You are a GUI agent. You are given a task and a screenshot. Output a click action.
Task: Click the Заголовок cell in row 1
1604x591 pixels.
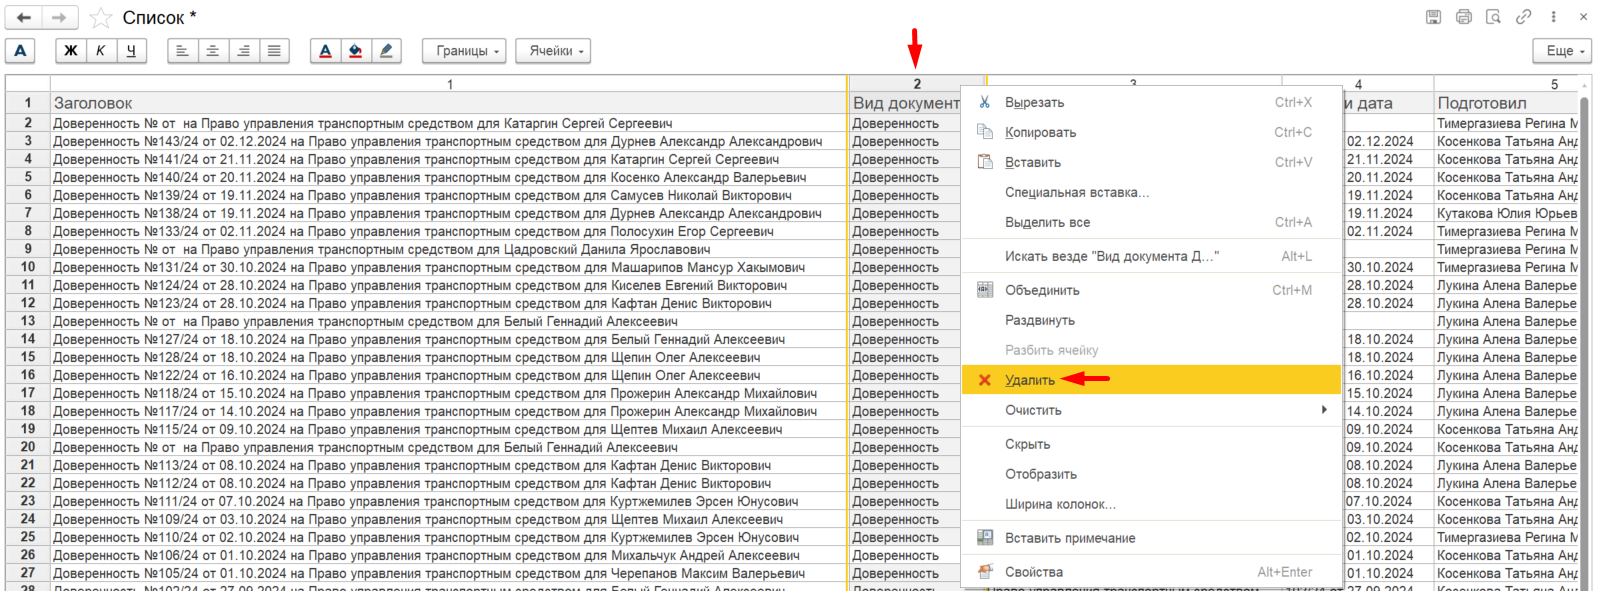[x=448, y=103]
